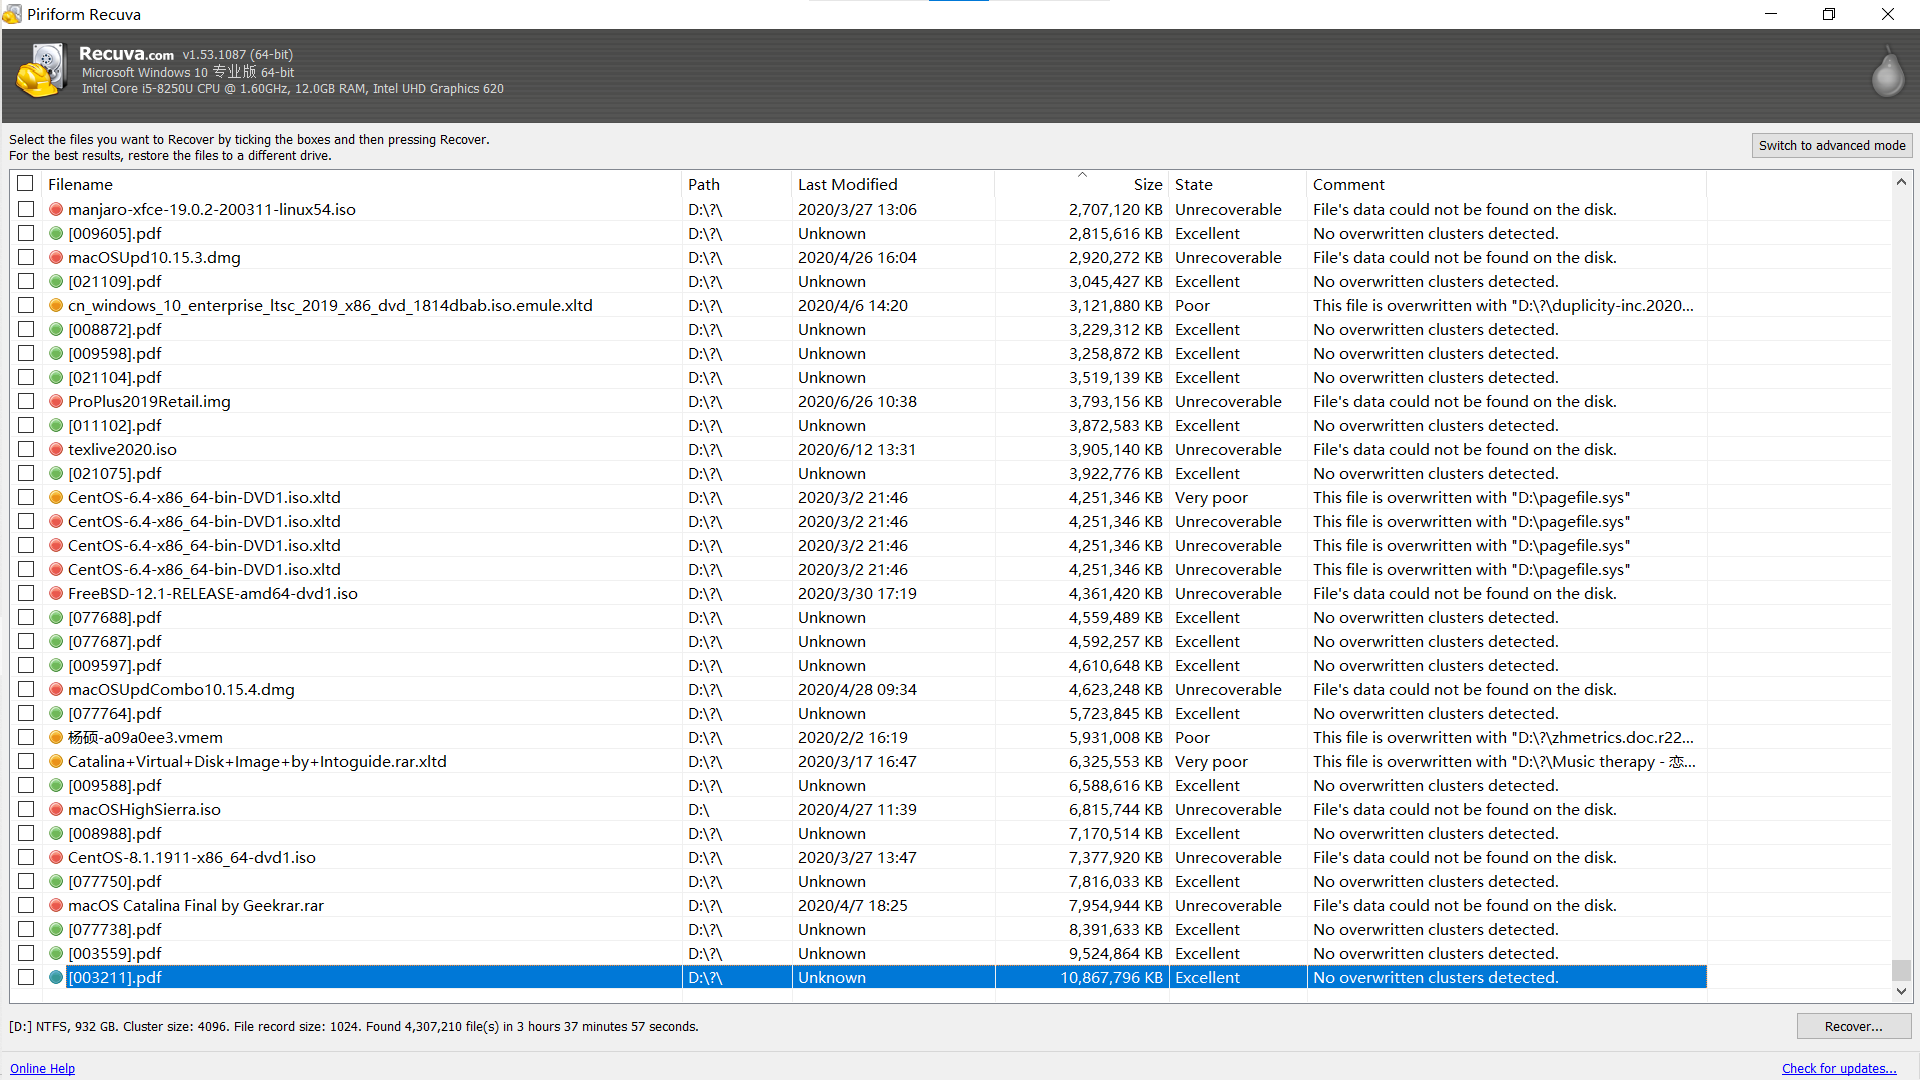The width and height of the screenshot is (1920, 1080).
Task: Tick checkbox for [008872].pdf
Action: tap(26, 329)
